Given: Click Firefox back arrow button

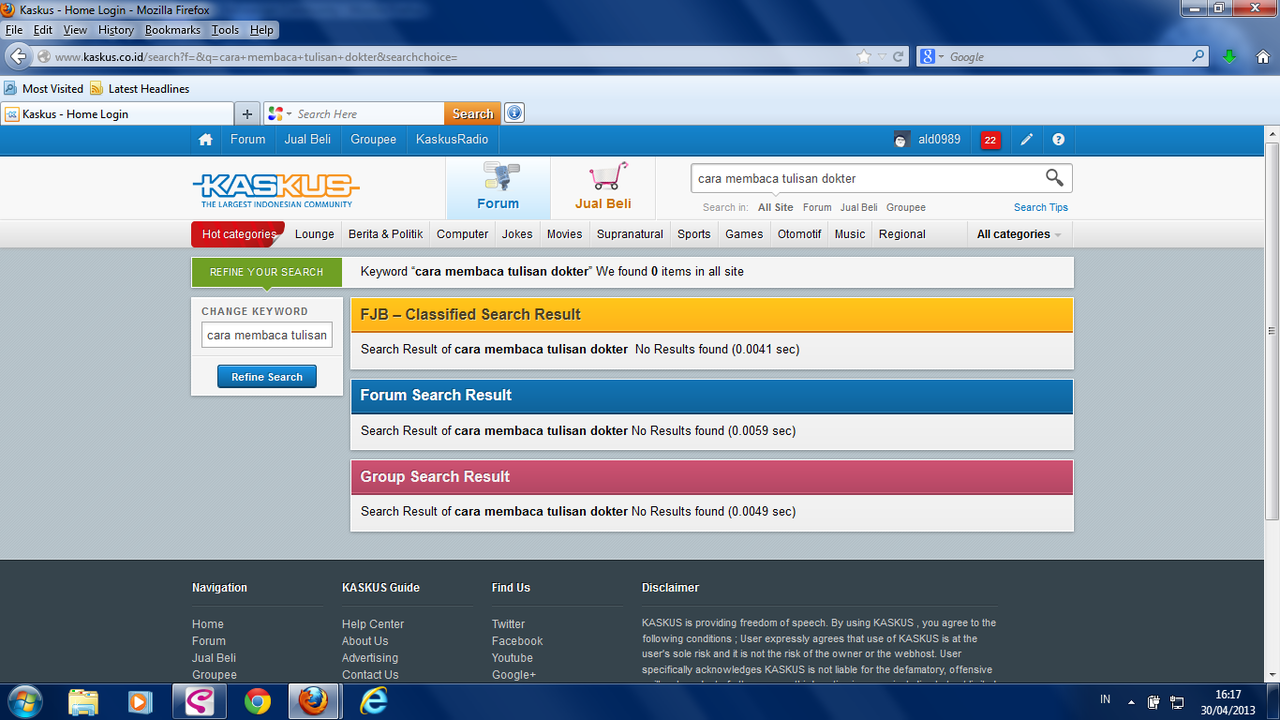Looking at the screenshot, I should click(18, 57).
